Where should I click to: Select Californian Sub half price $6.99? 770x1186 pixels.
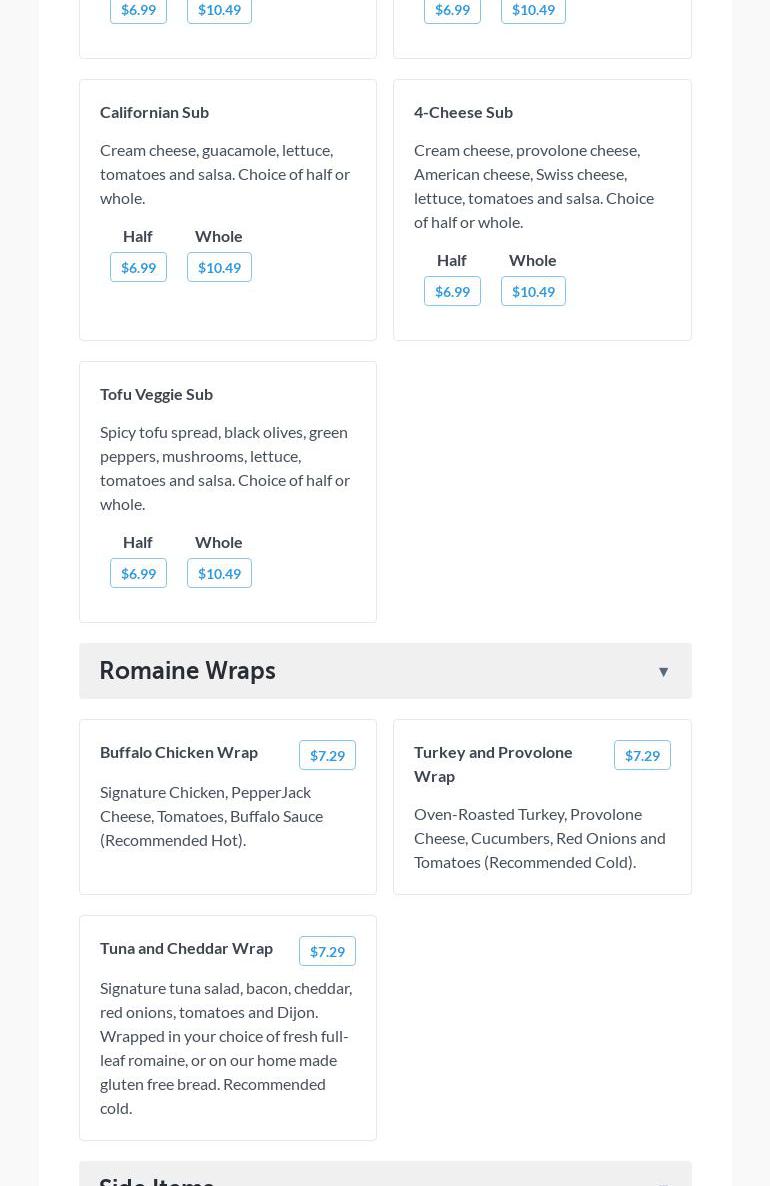[138, 267]
